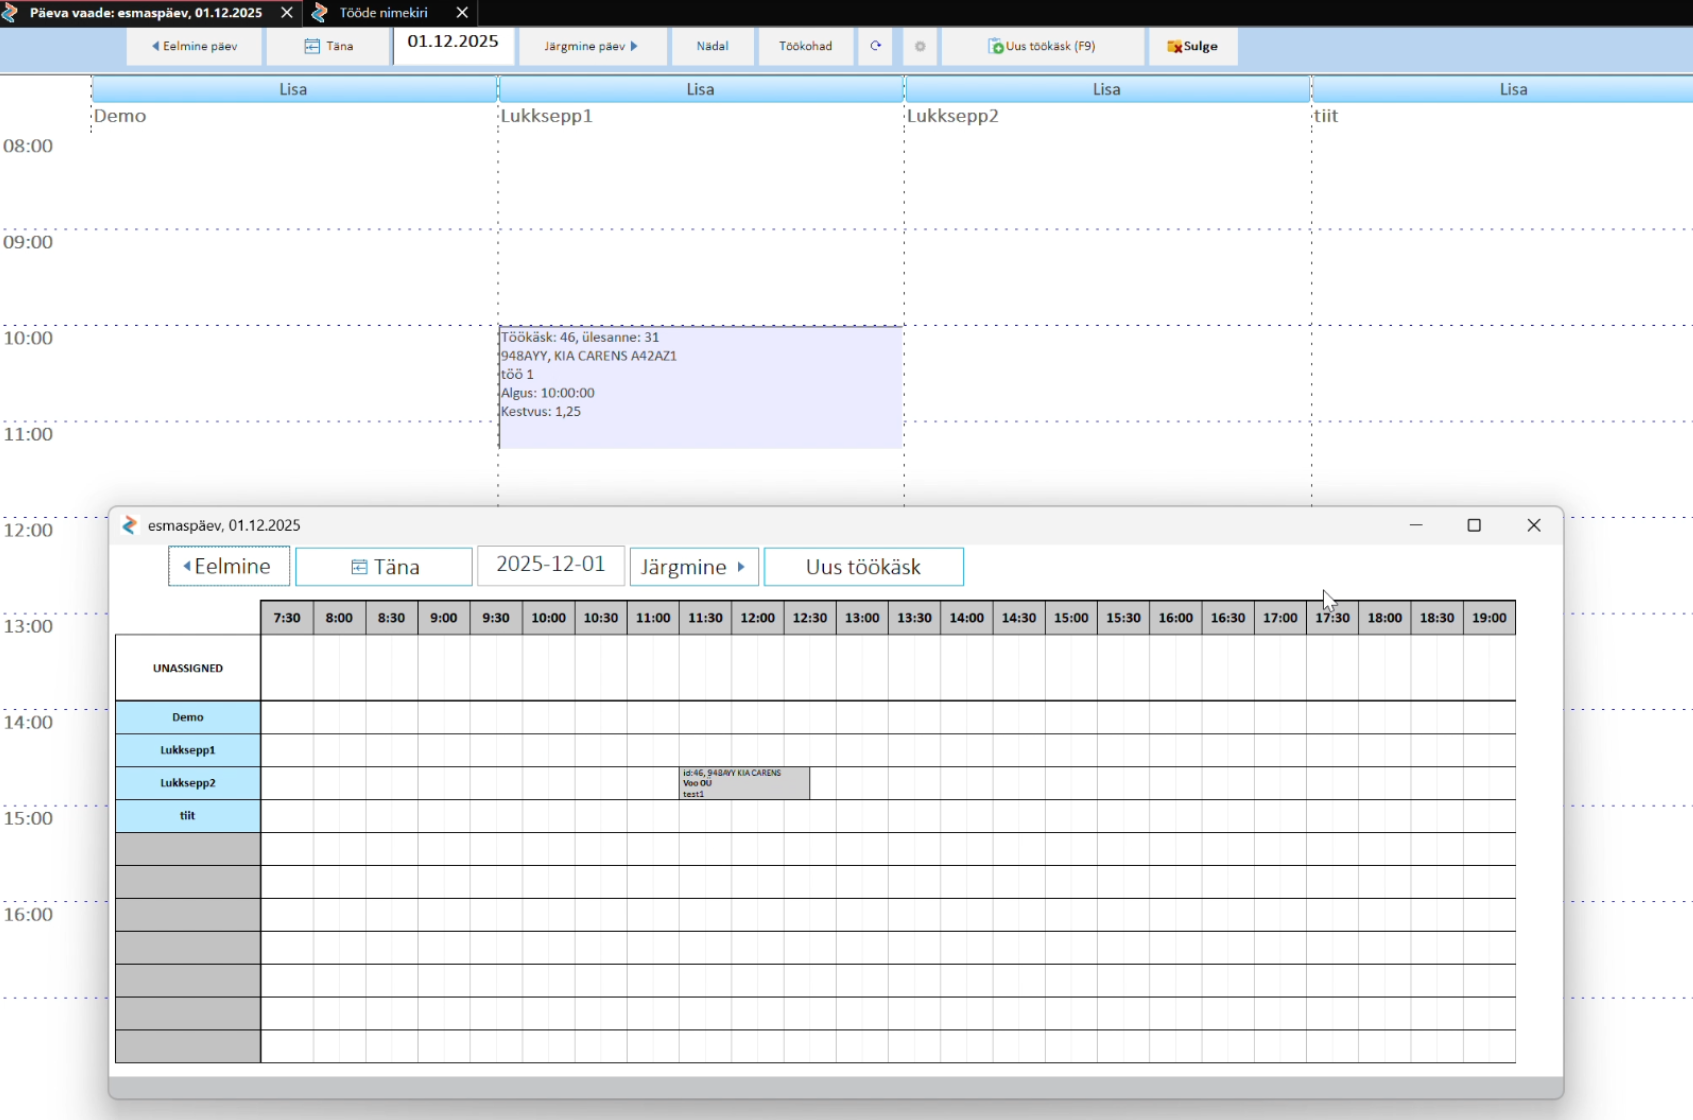Click the refresh icon in the top toolbar
Viewport: 1693px width, 1120px height.
click(876, 46)
